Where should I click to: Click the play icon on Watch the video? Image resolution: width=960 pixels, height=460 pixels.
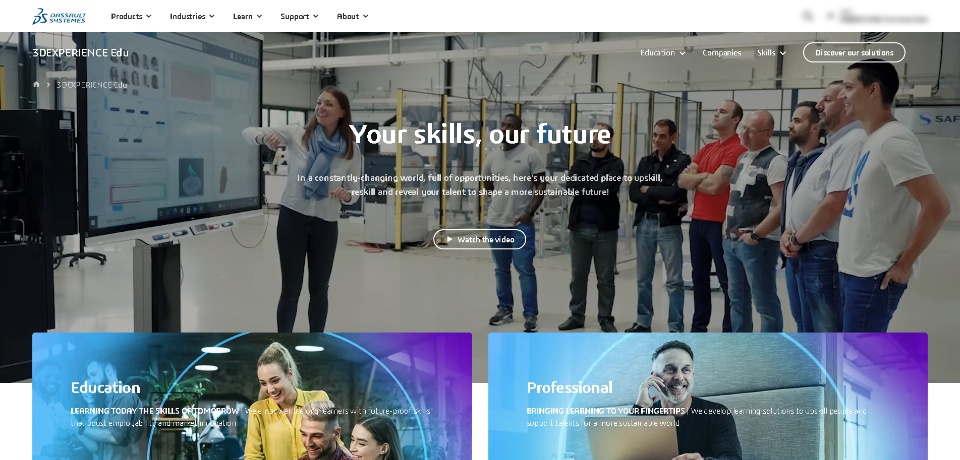(449, 239)
